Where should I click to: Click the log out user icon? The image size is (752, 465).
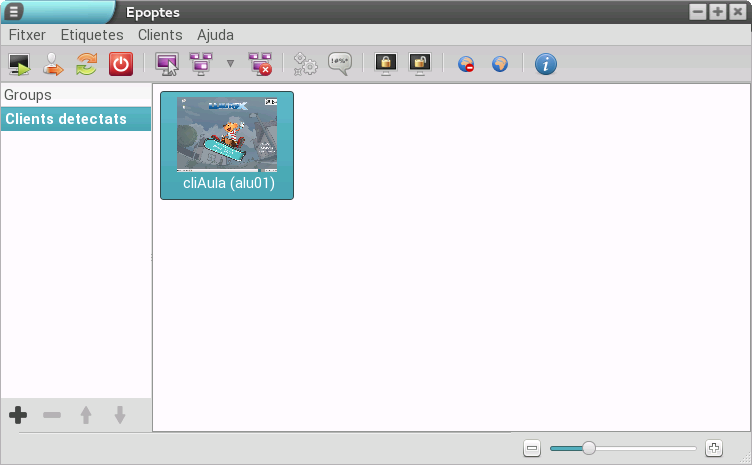tap(53, 64)
